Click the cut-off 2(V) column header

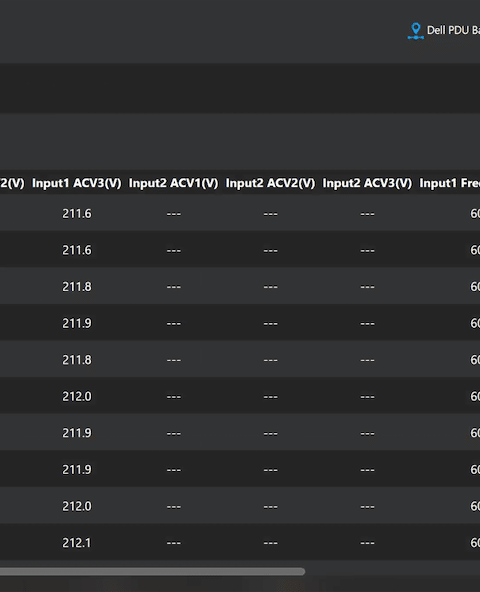[12, 183]
